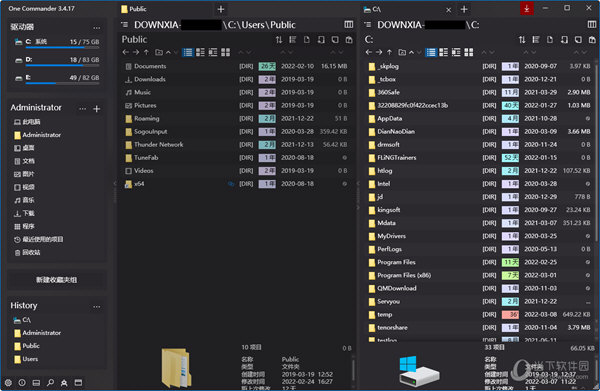The height and width of the screenshot is (391, 600).
Task: Toggle the pane layout icon in bottom bar
Action: [36, 382]
